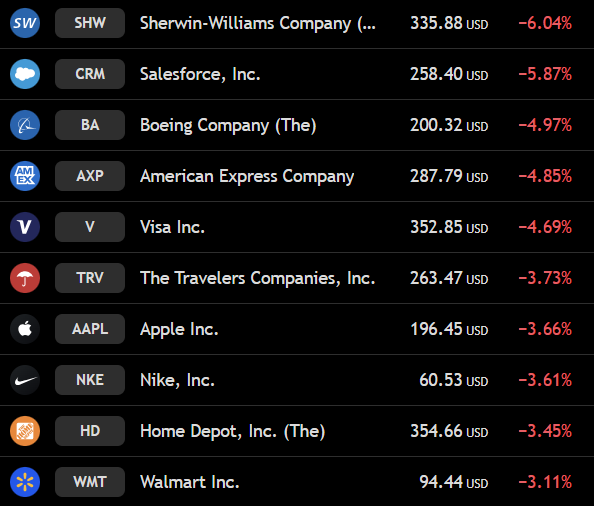Click the Boeing logo icon
Viewport: 594px width, 506px height.
click(x=25, y=125)
